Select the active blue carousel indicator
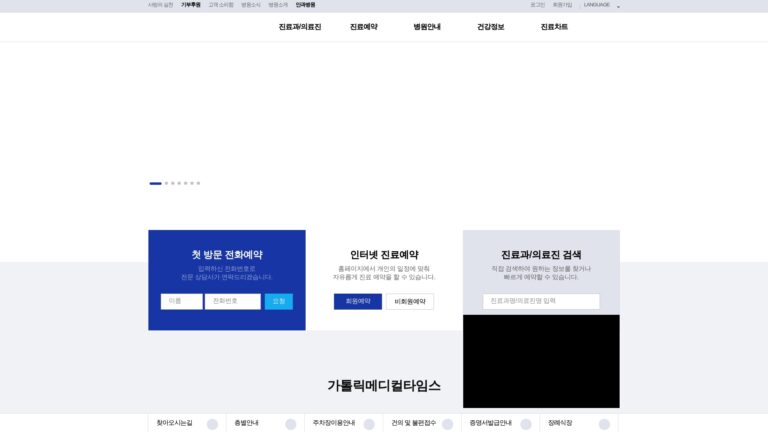The height and width of the screenshot is (432, 768). (x=155, y=183)
